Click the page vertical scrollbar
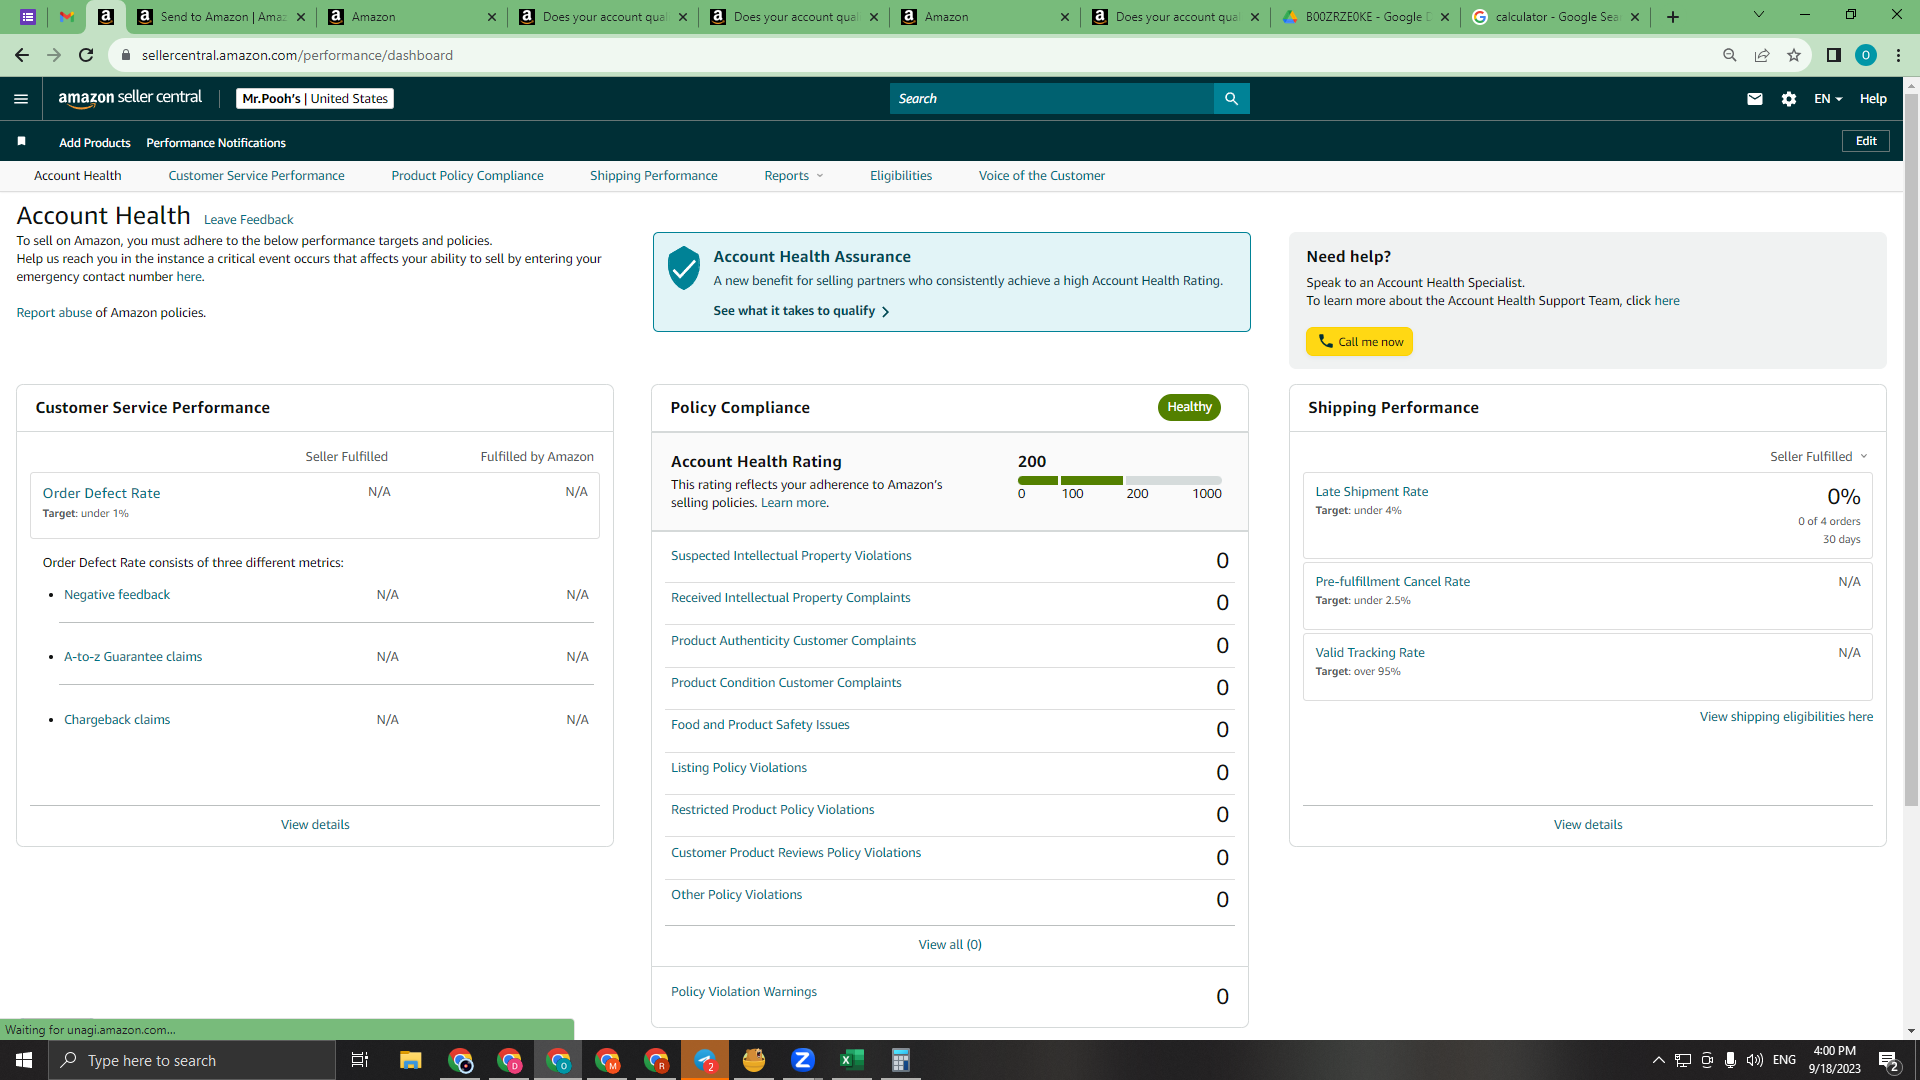Viewport: 1920px width, 1080px height. coord(1911,450)
